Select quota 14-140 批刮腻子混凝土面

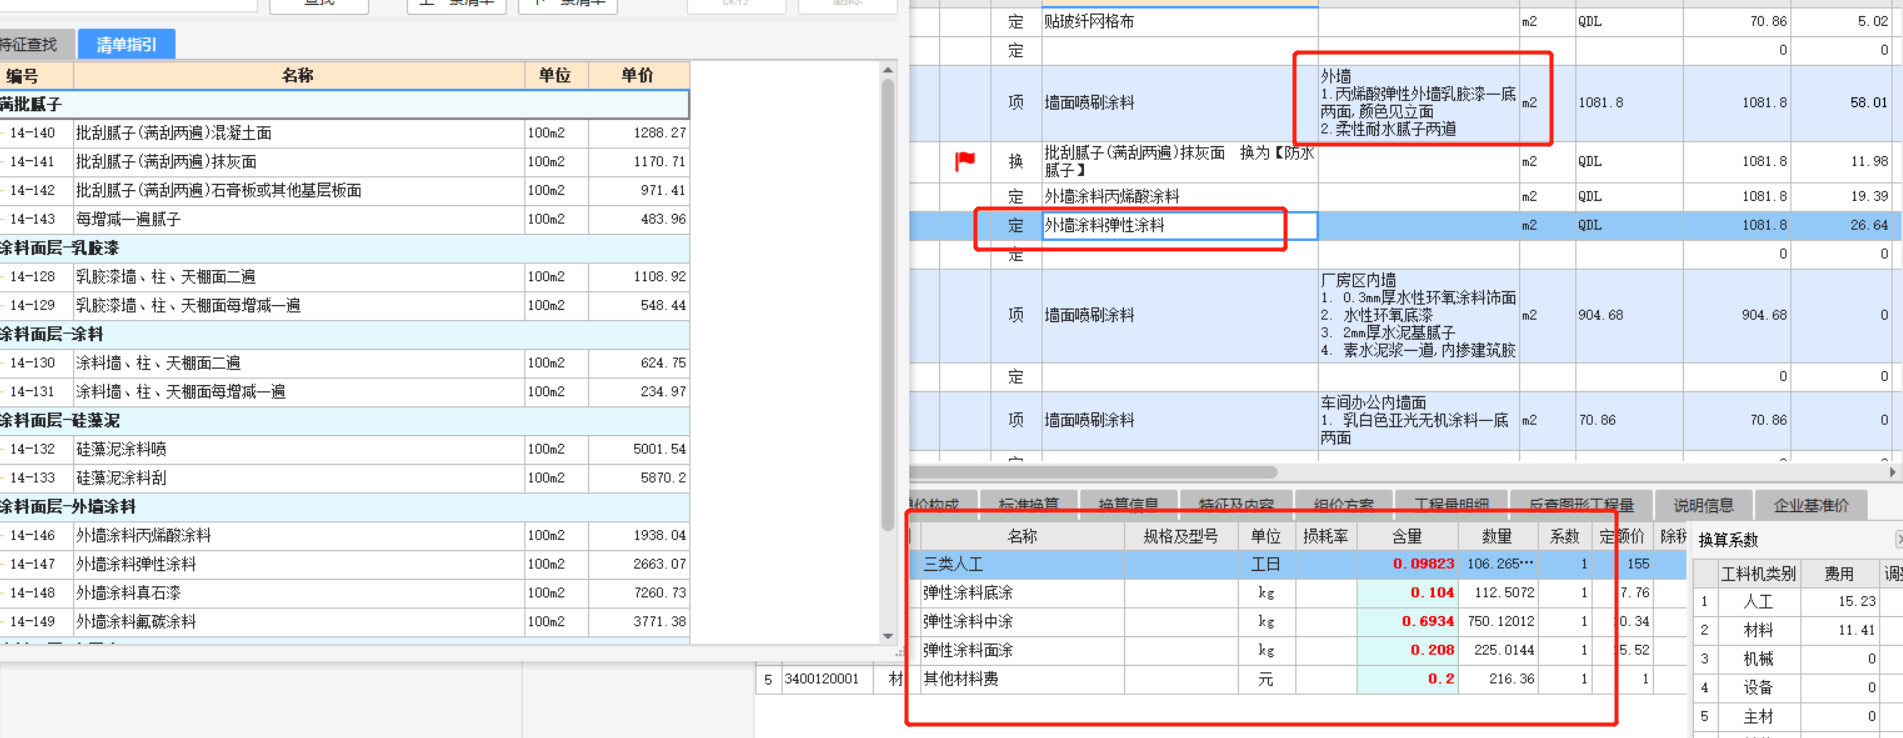[344, 133]
